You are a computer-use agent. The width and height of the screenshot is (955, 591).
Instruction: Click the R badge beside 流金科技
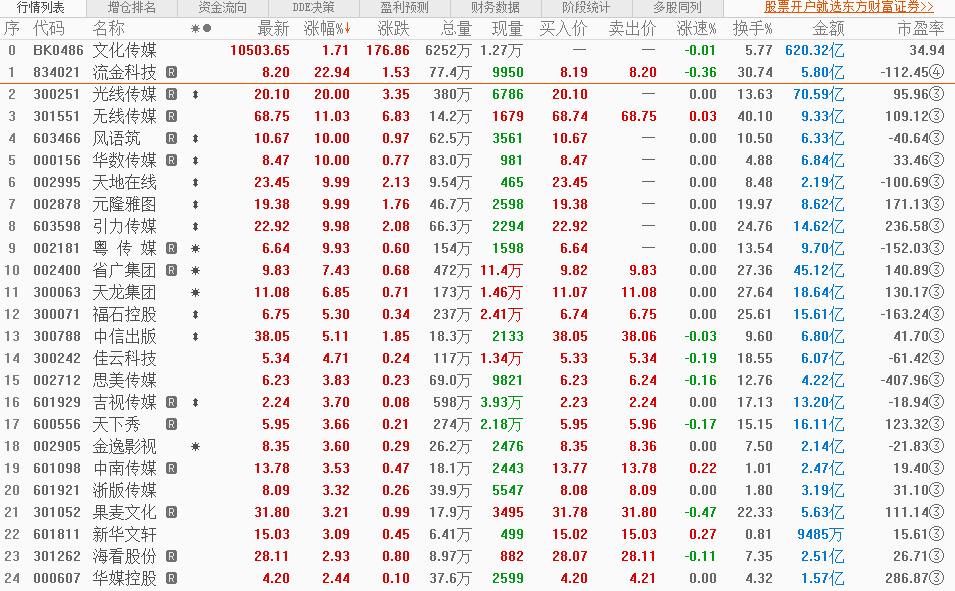click(172, 73)
